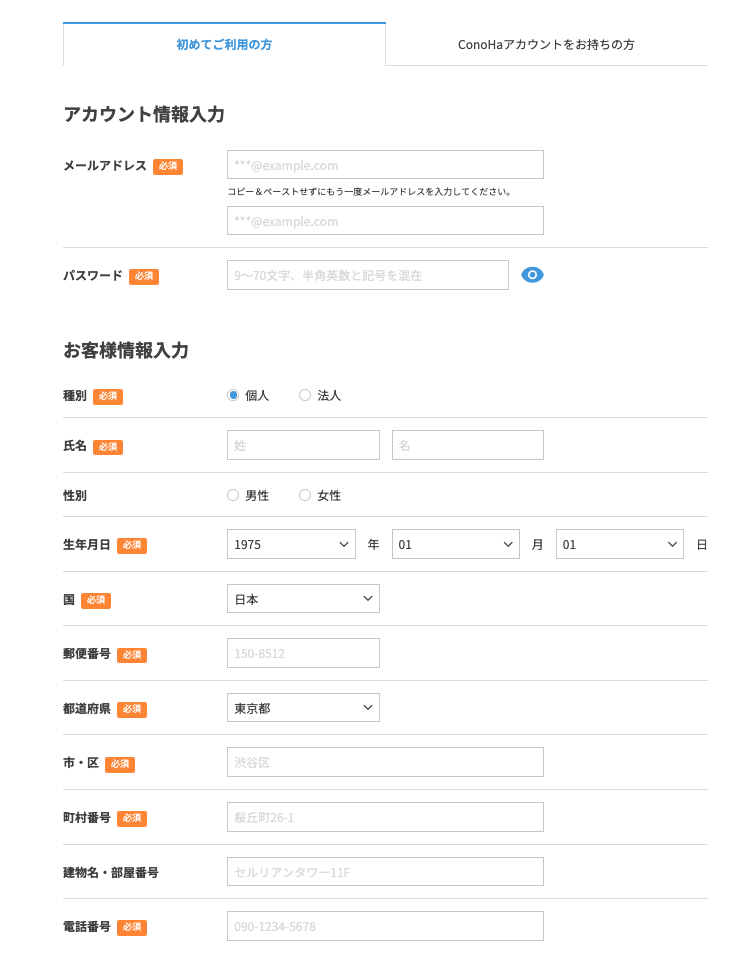Open the birth year dropdown showing 1975

[291, 545]
